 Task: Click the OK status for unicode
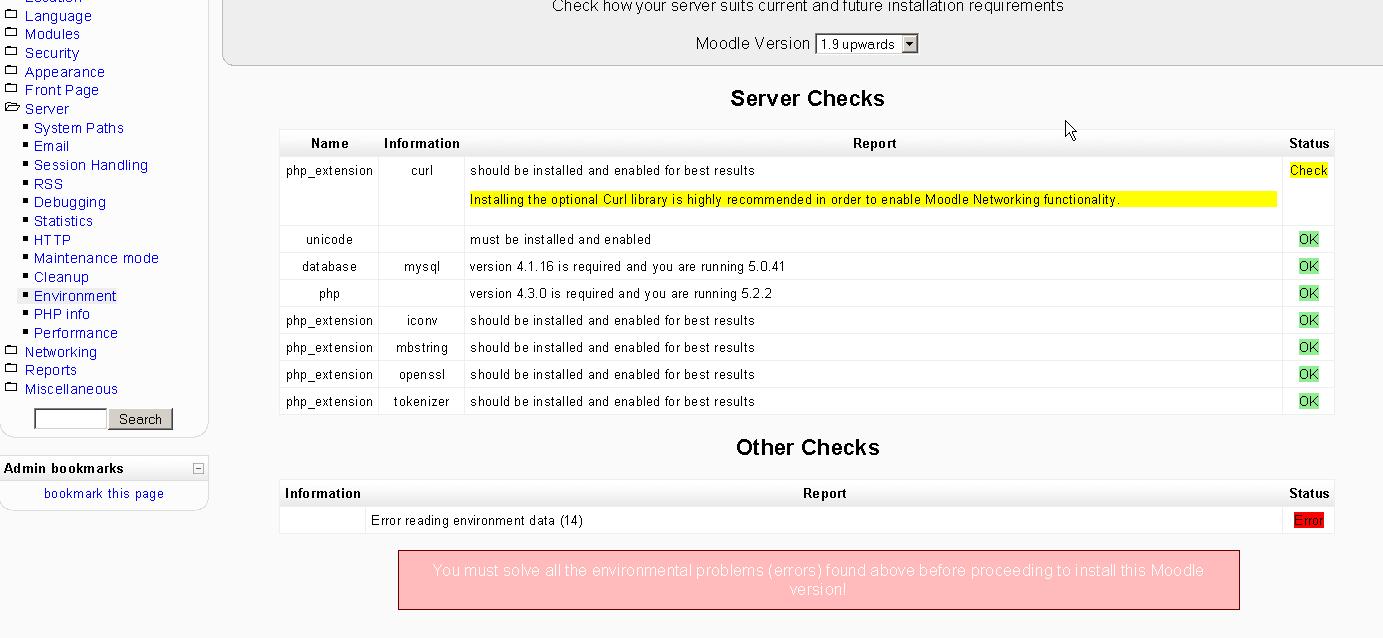tap(1308, 240)
